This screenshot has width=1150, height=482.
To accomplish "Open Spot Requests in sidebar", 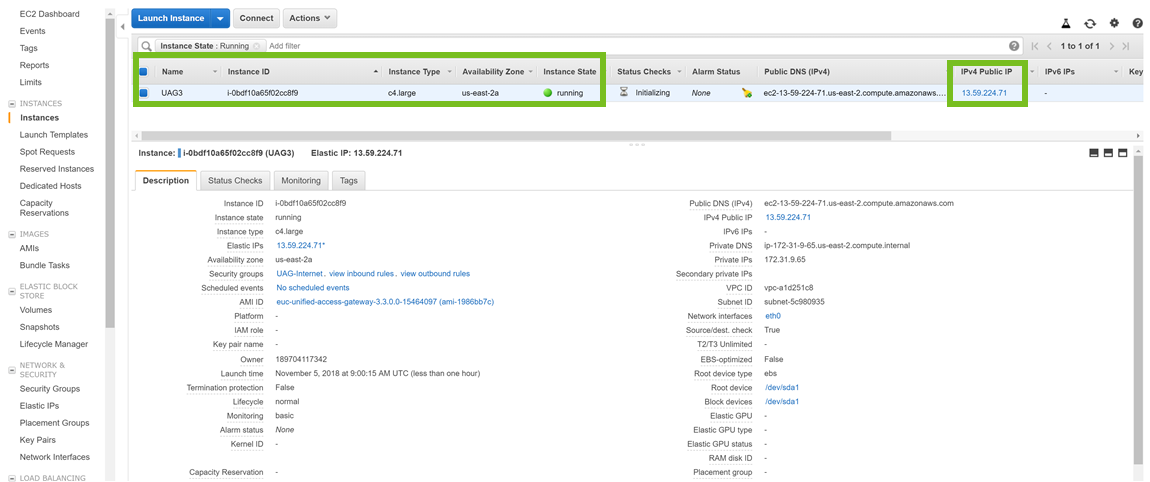I will coord(47,152).
